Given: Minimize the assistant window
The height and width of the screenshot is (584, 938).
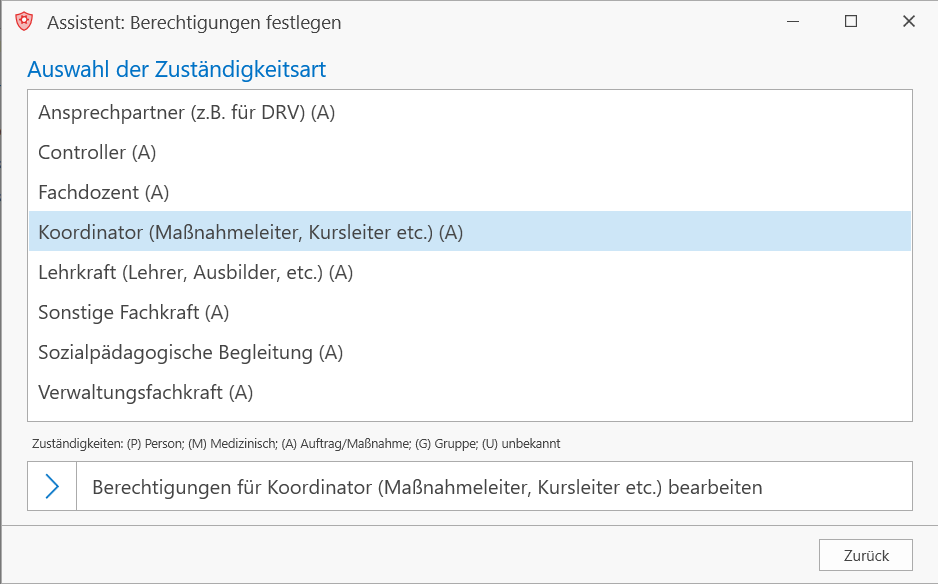Looking at the screenshot, I should click(793, 22).
